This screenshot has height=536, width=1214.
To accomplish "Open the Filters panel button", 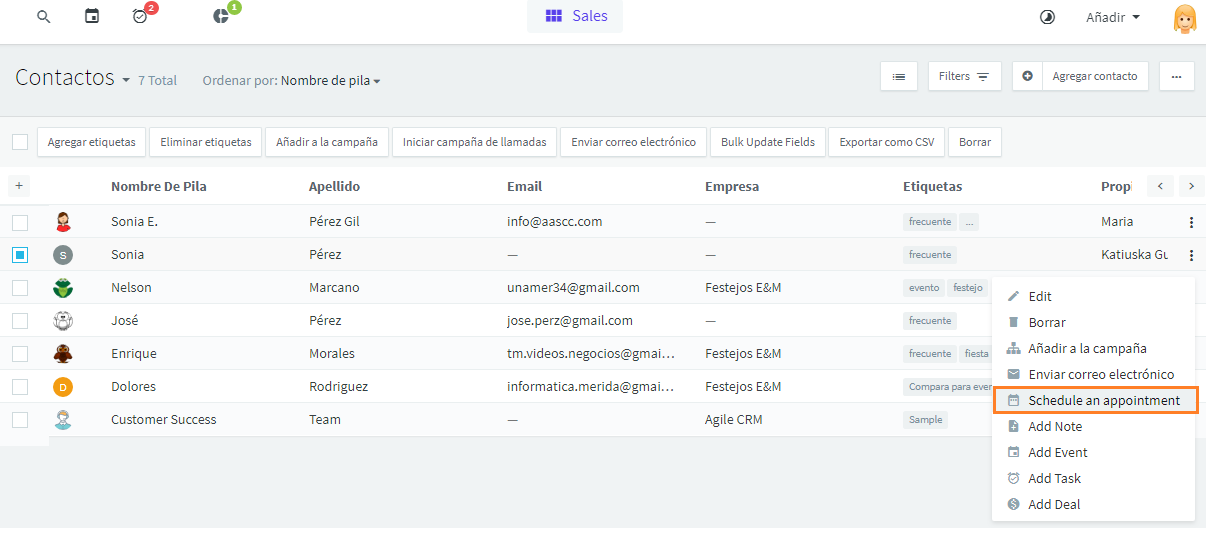I will click(964, 76).
